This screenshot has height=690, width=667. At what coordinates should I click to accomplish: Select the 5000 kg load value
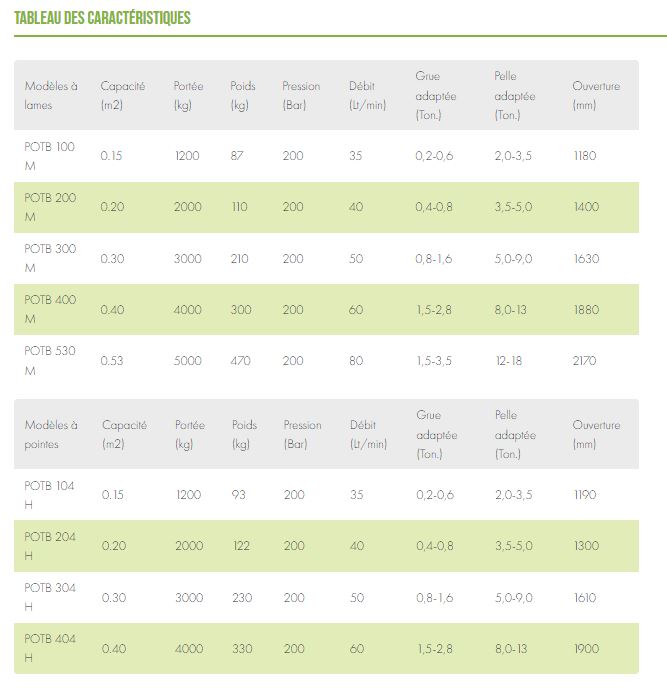click(187, 361)
